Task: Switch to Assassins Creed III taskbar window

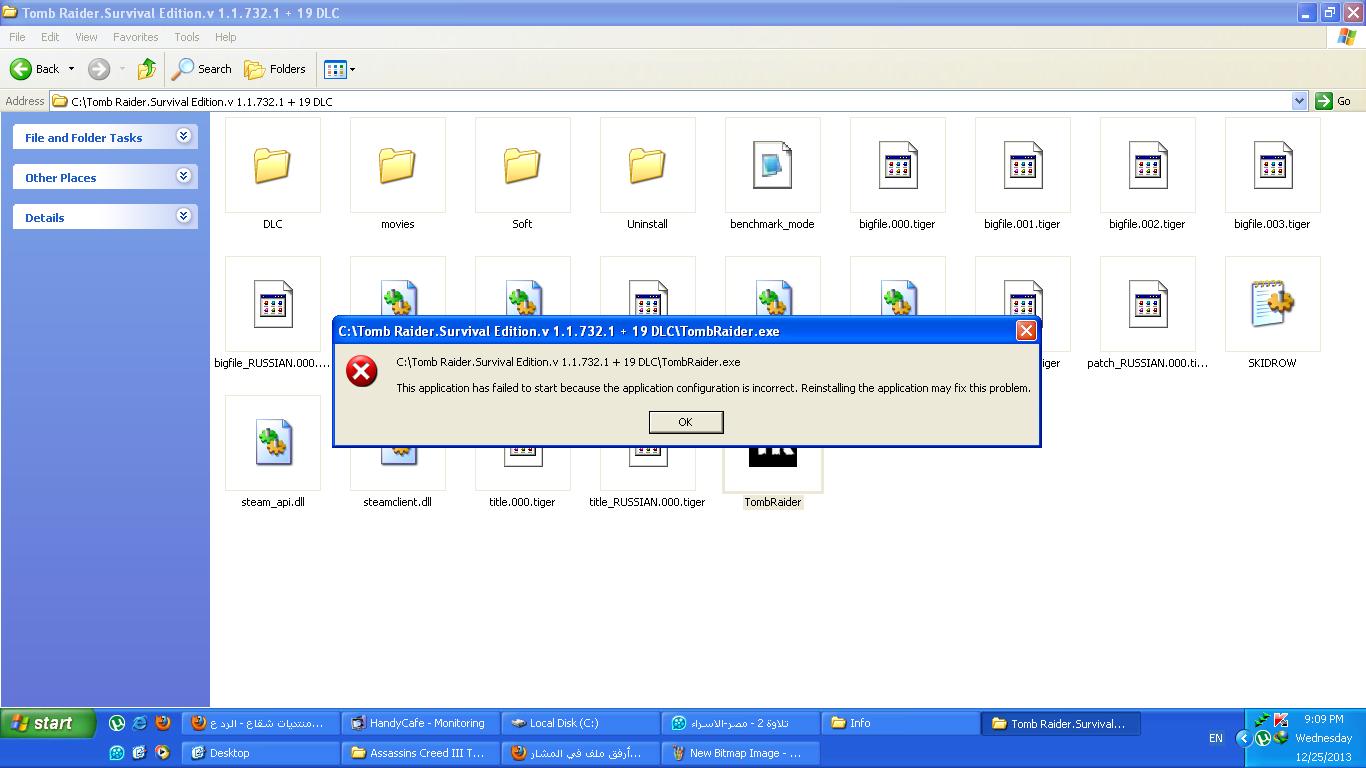Action: point(421,753)
